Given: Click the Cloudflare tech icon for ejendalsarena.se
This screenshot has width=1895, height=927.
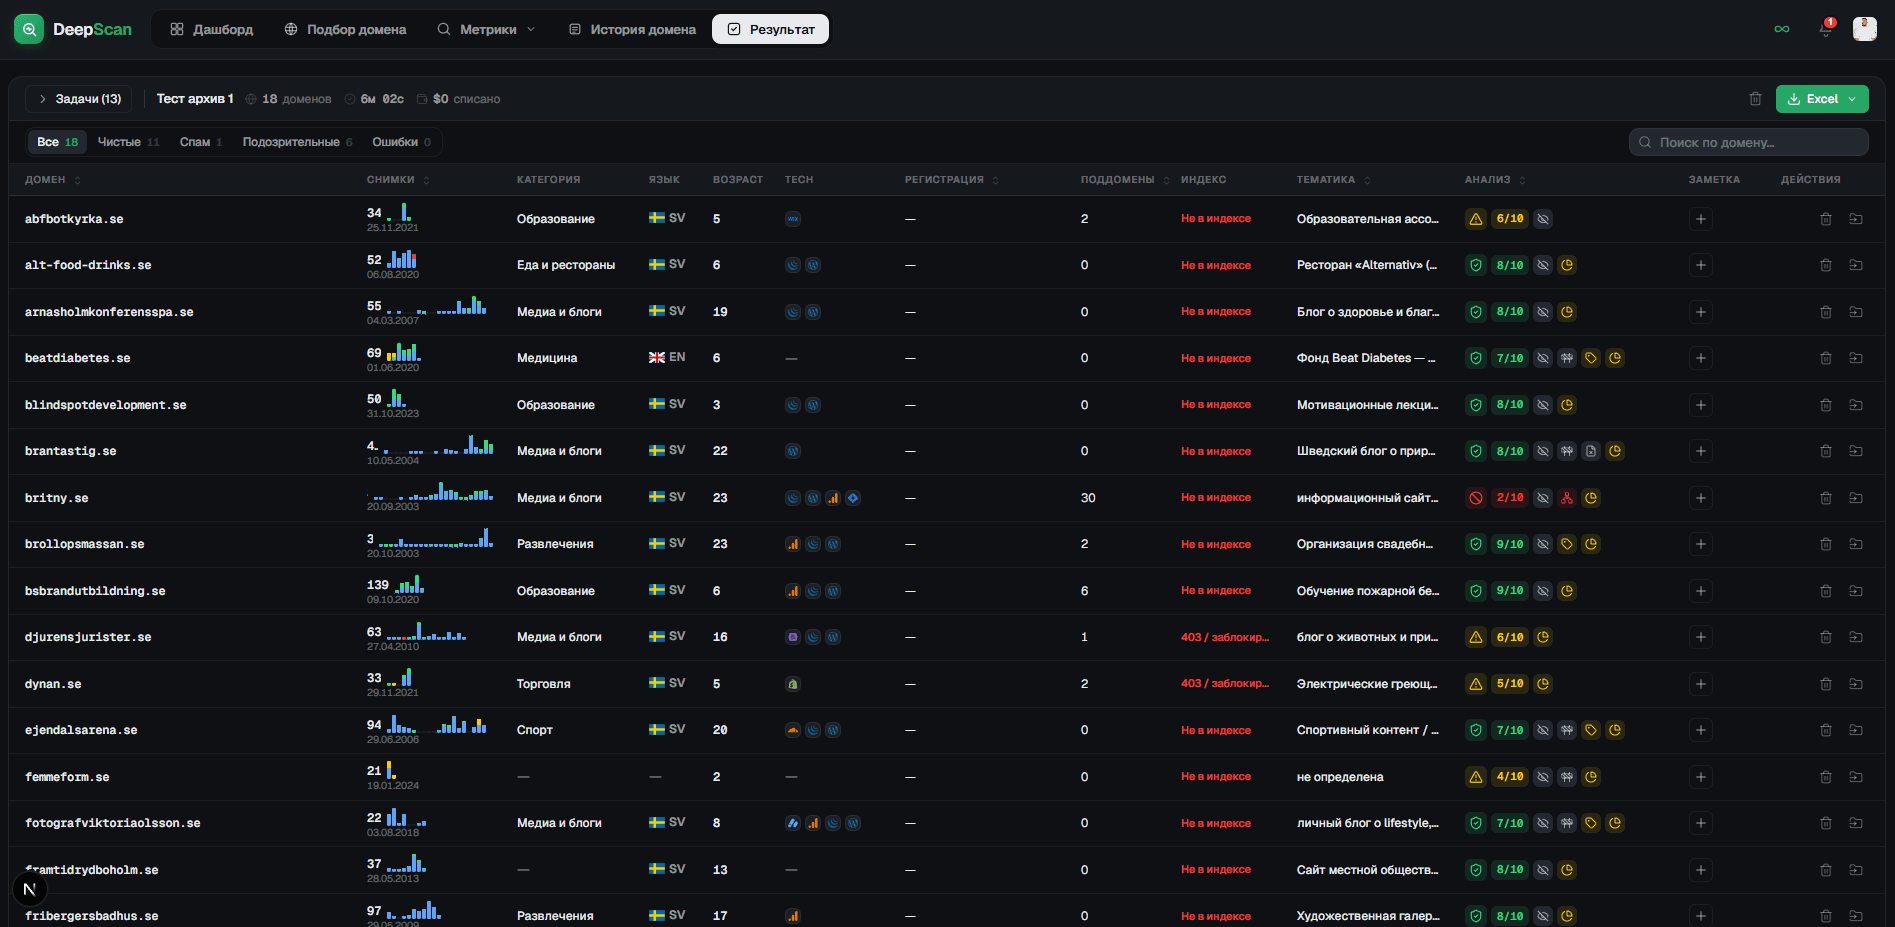Looking at the screenshot, I should click(x=793, y=730).
